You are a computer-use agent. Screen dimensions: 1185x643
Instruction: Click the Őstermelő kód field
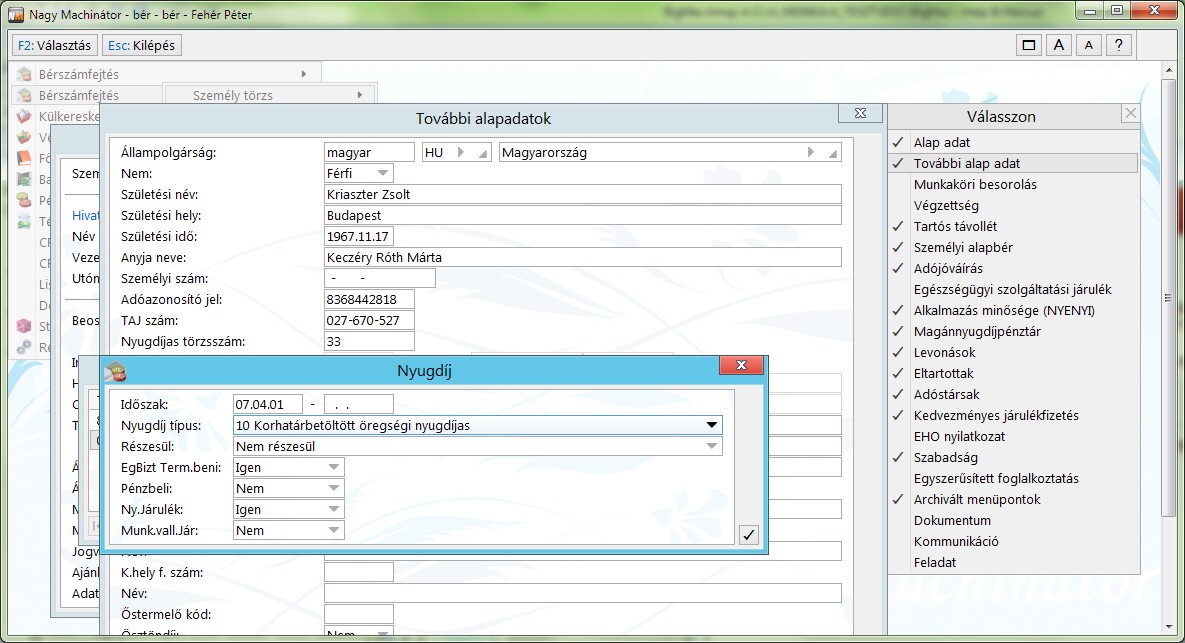coord(358,614)
